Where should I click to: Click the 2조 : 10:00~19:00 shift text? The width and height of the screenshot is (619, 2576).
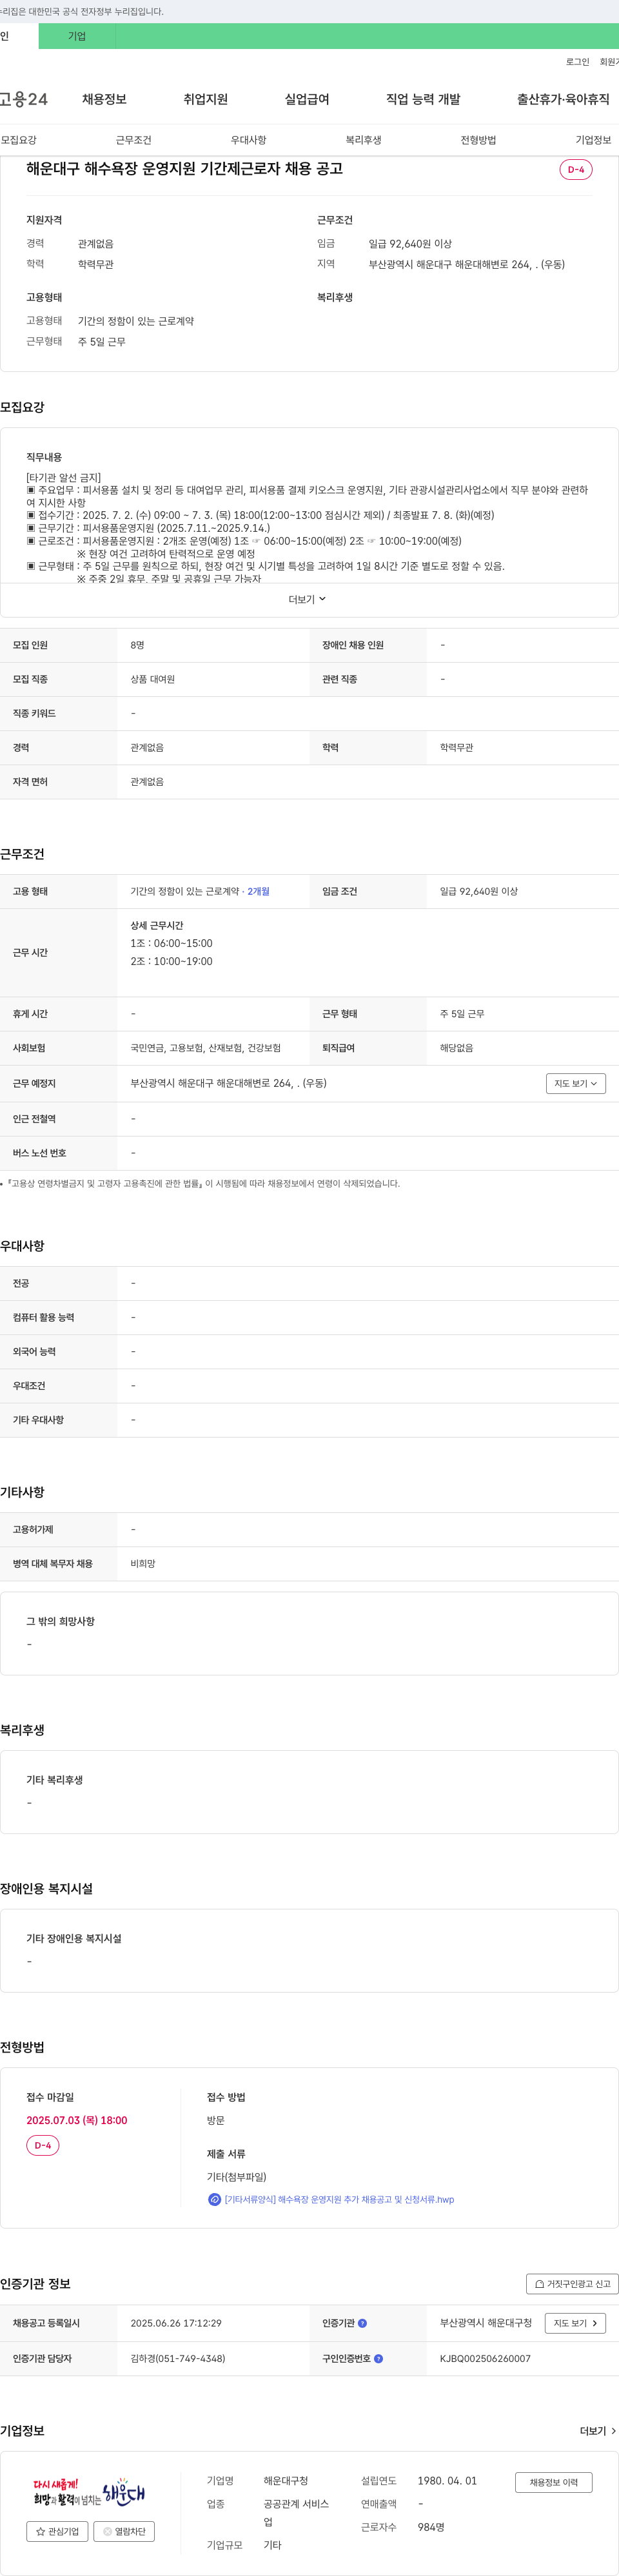pos(171,961)
